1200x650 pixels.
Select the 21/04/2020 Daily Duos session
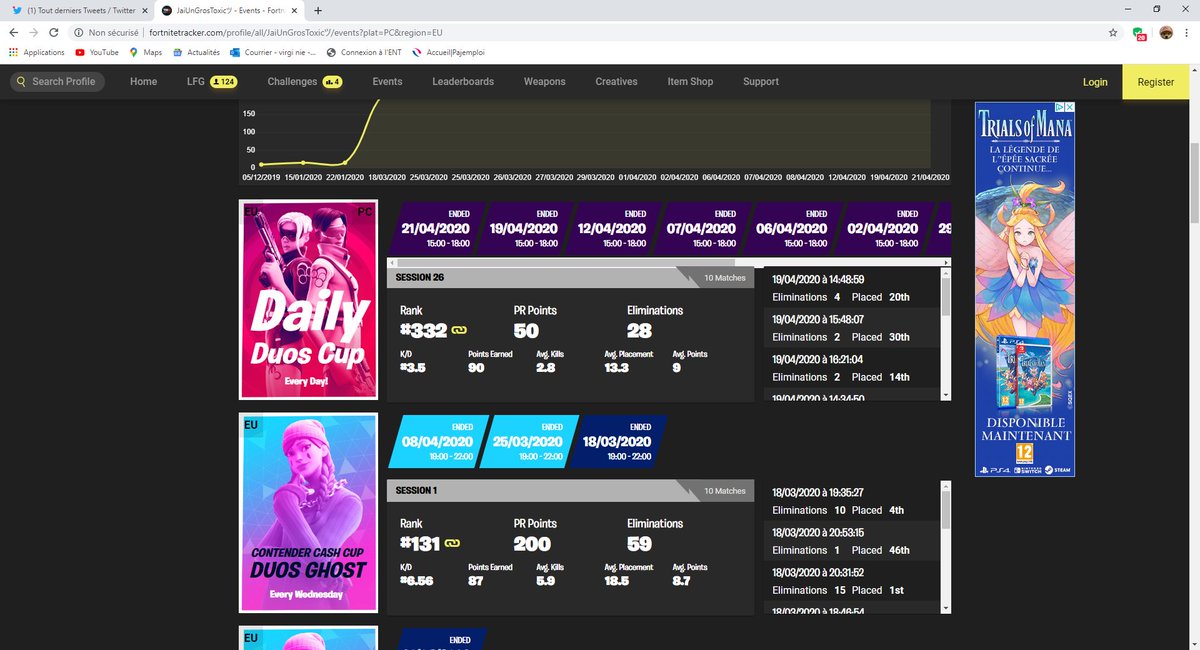(x=435, y=228)
